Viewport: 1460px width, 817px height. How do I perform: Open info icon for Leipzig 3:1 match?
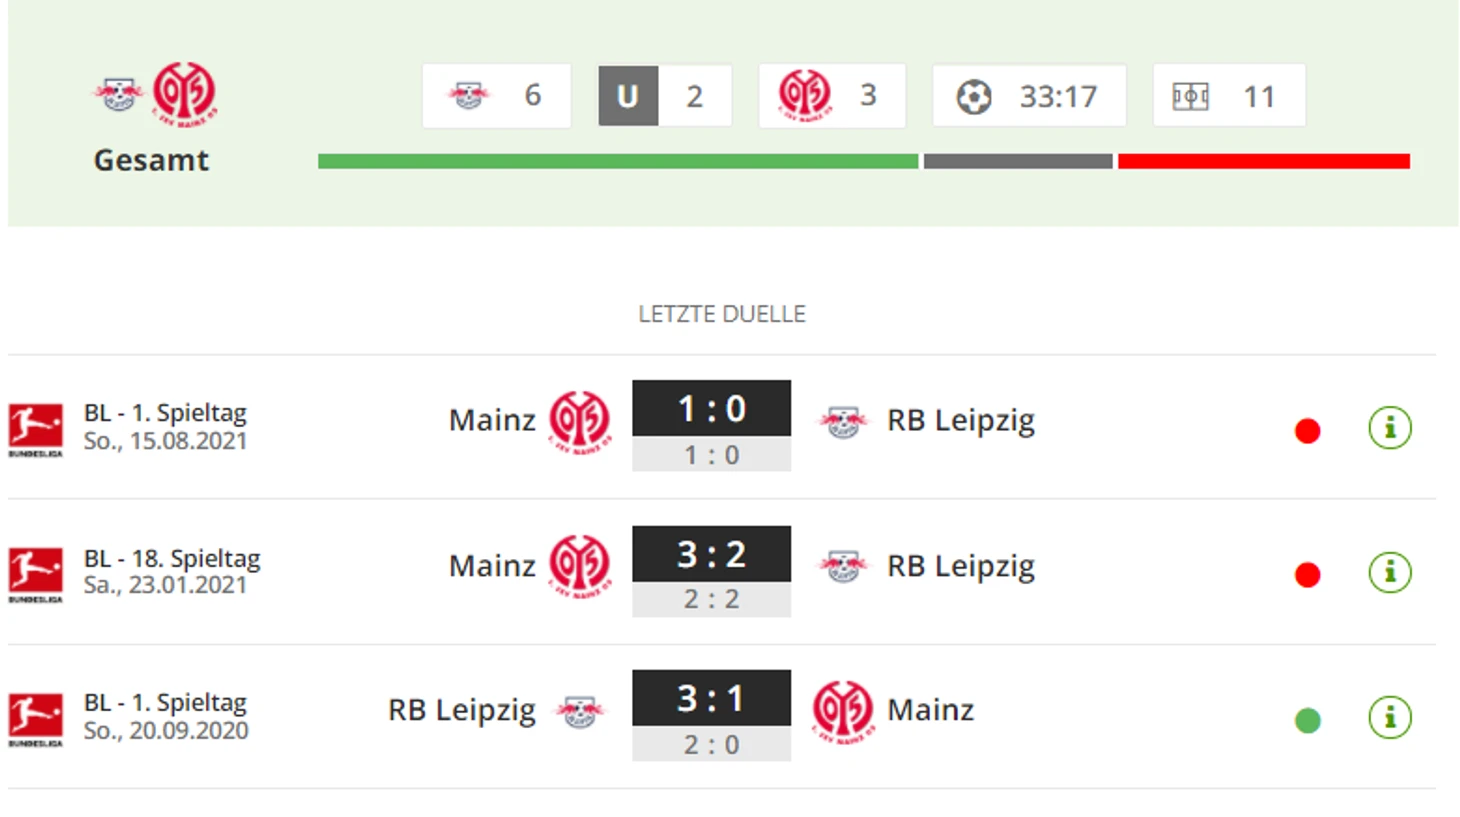pos(1389,717)
